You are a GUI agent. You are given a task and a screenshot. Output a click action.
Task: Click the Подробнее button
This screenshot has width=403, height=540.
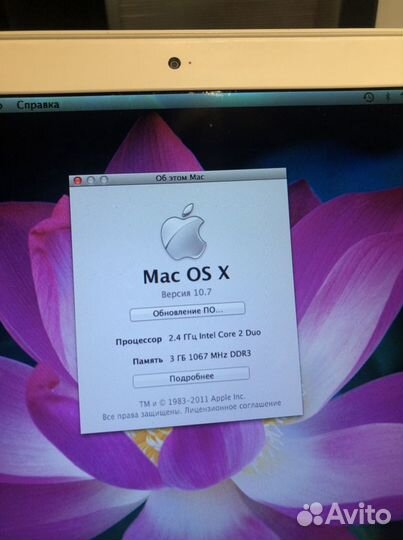pos(191,377)
